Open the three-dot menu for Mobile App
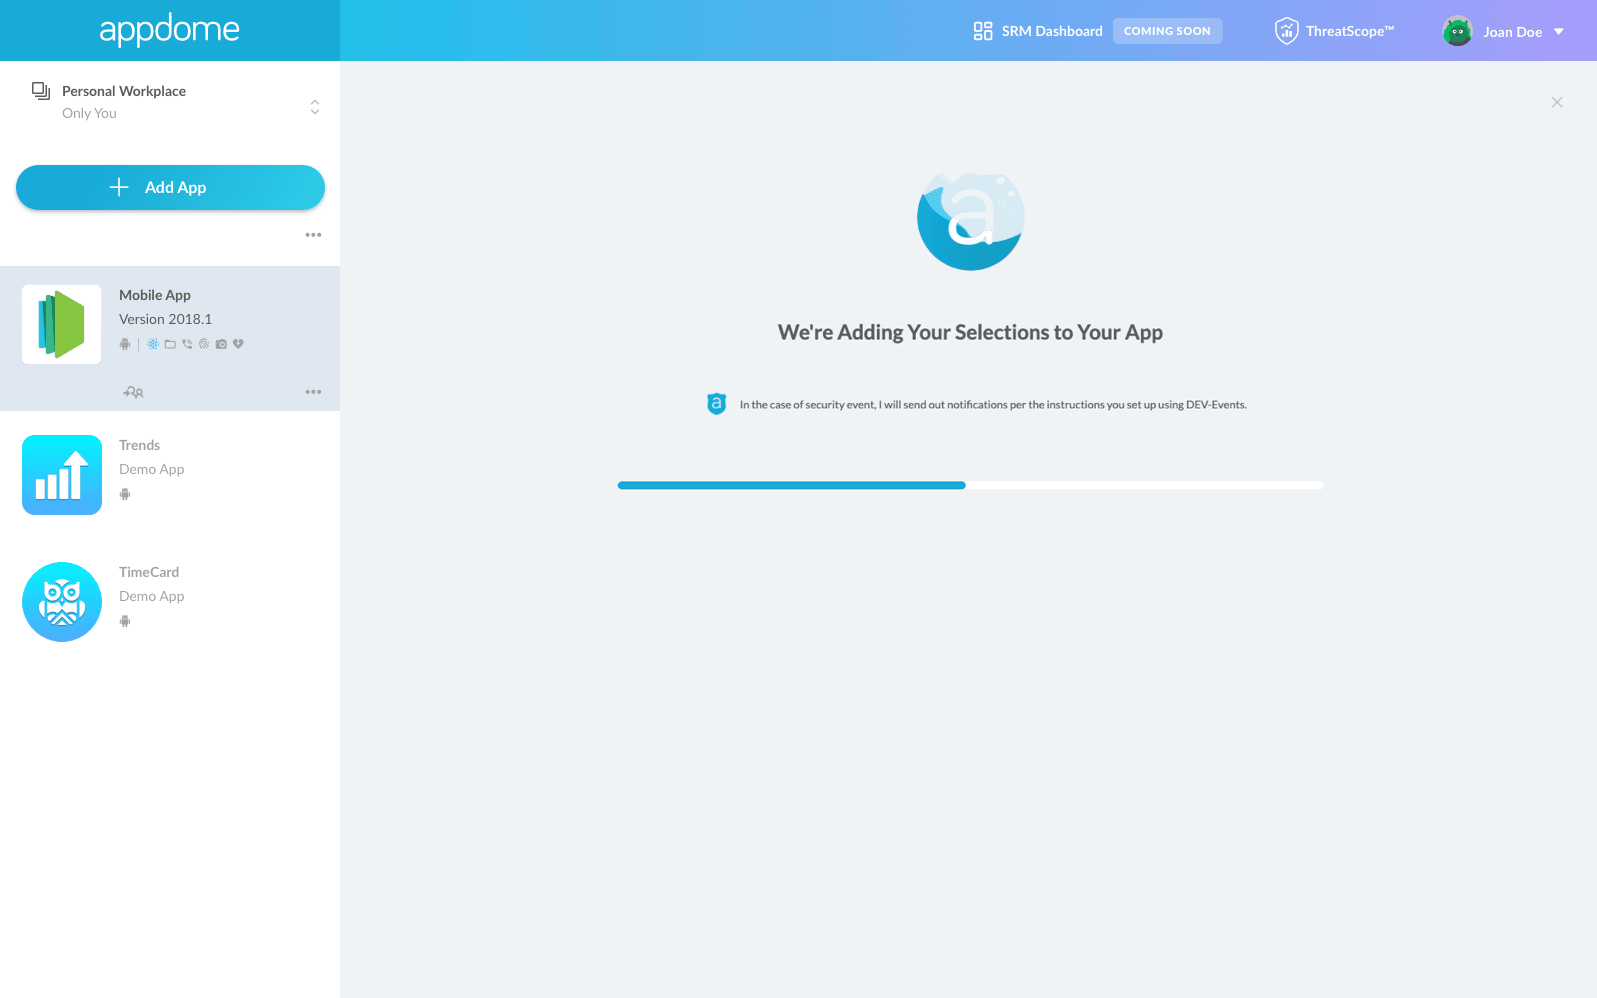The height and width of the screenshot is (998, 1597). (313, 392)
